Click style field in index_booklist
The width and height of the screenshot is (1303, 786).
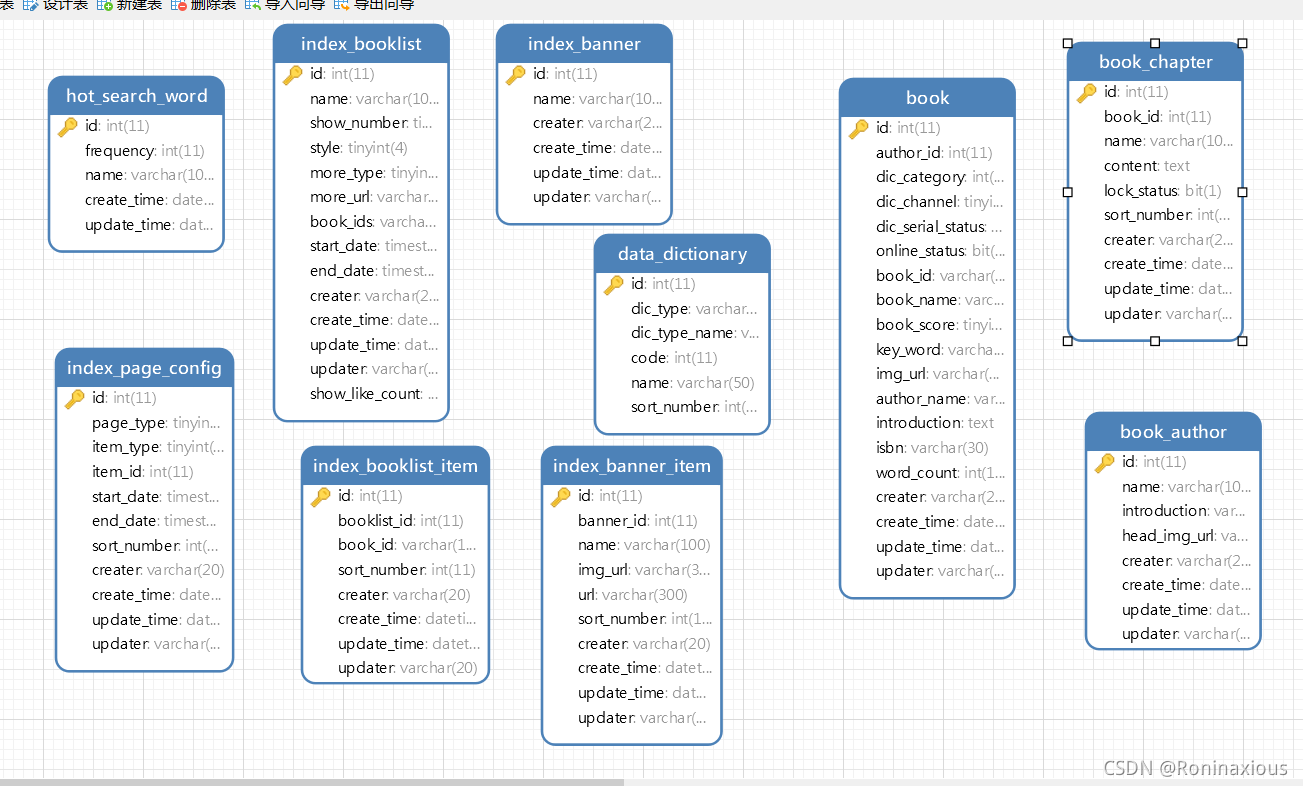361,148
